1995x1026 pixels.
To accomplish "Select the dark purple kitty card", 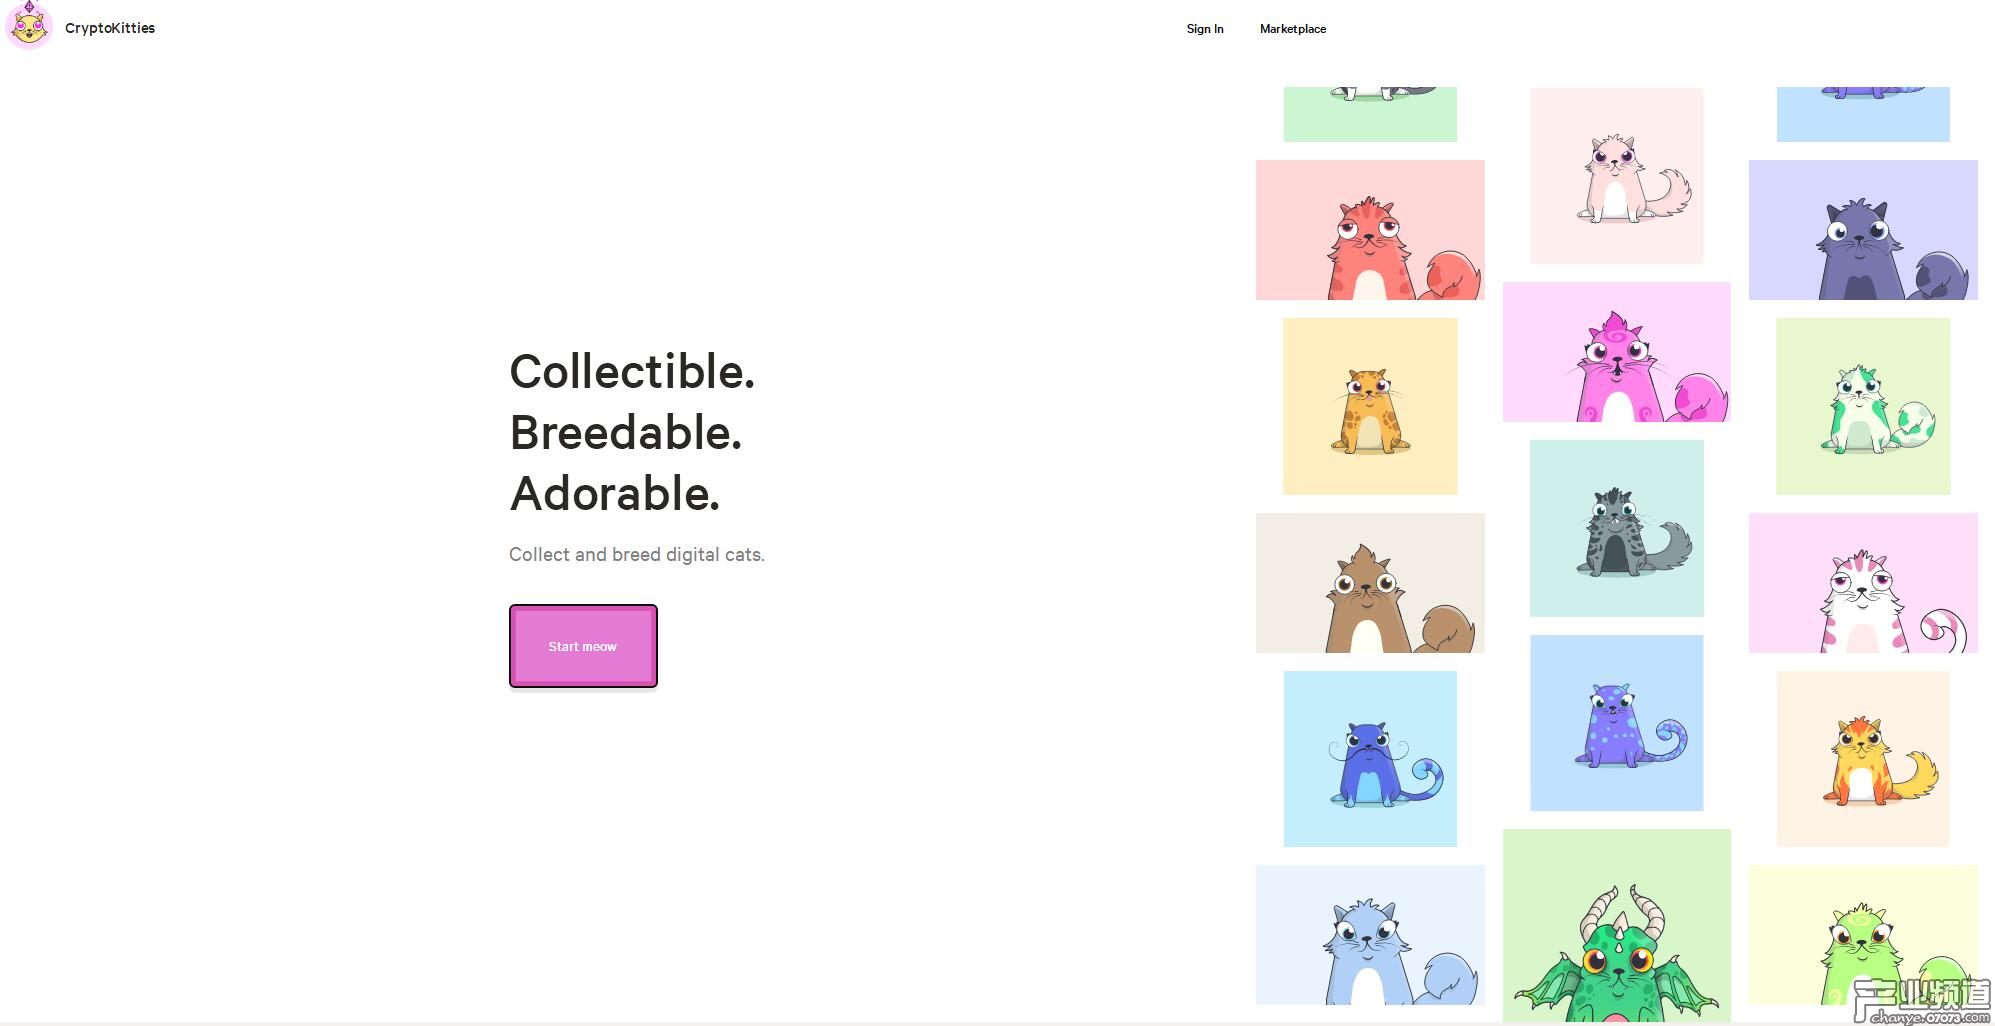I will pyautogui.click(x=1863, y=230).
